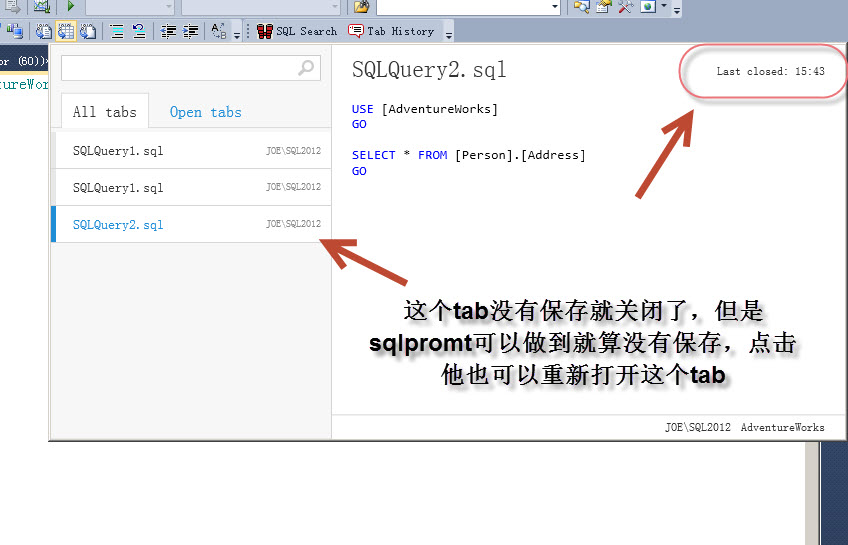Click the JOE\SQL2012 AdventureWorks footer text

(x=745, y=428)
